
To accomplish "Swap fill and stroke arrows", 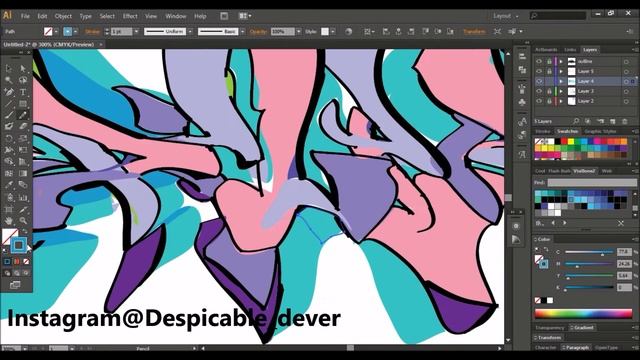I will [x=25, y=231].
